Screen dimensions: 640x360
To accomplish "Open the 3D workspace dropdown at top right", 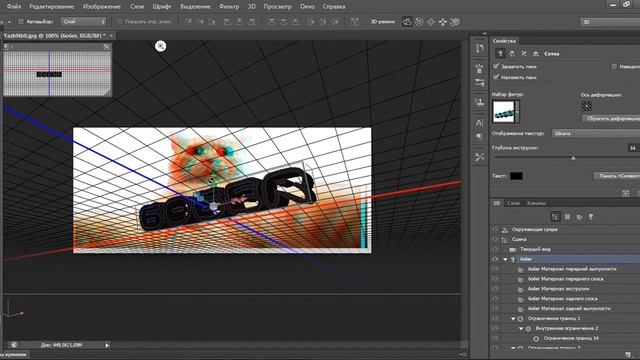I will (610, 22).
